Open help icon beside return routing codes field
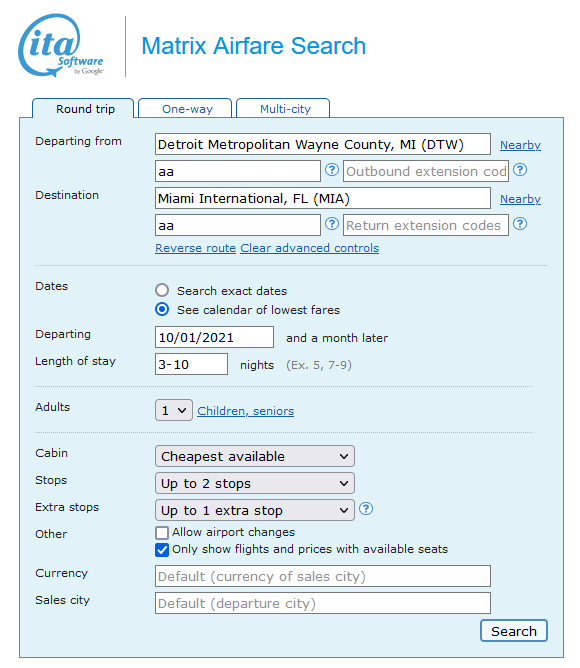 pos(332,224)
